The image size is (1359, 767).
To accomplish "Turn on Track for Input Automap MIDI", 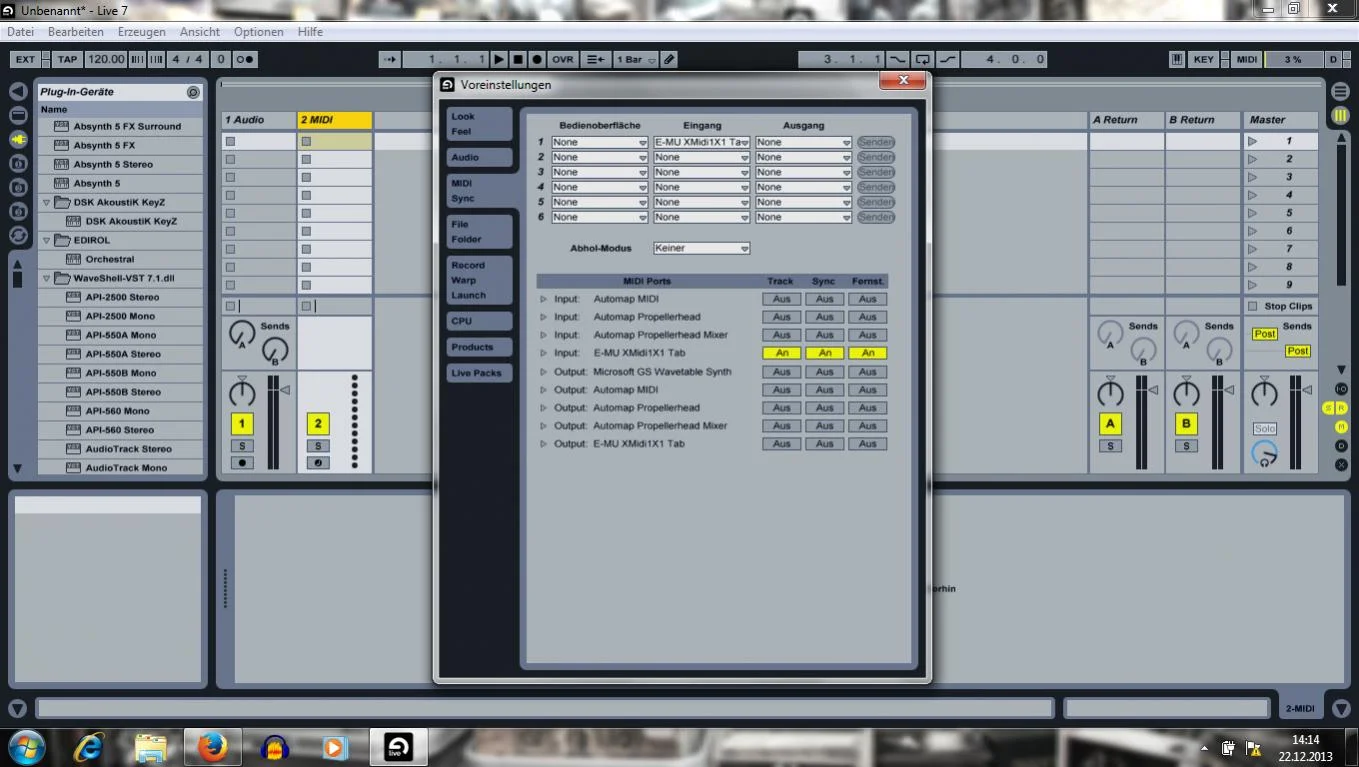I will coord(782,299).
